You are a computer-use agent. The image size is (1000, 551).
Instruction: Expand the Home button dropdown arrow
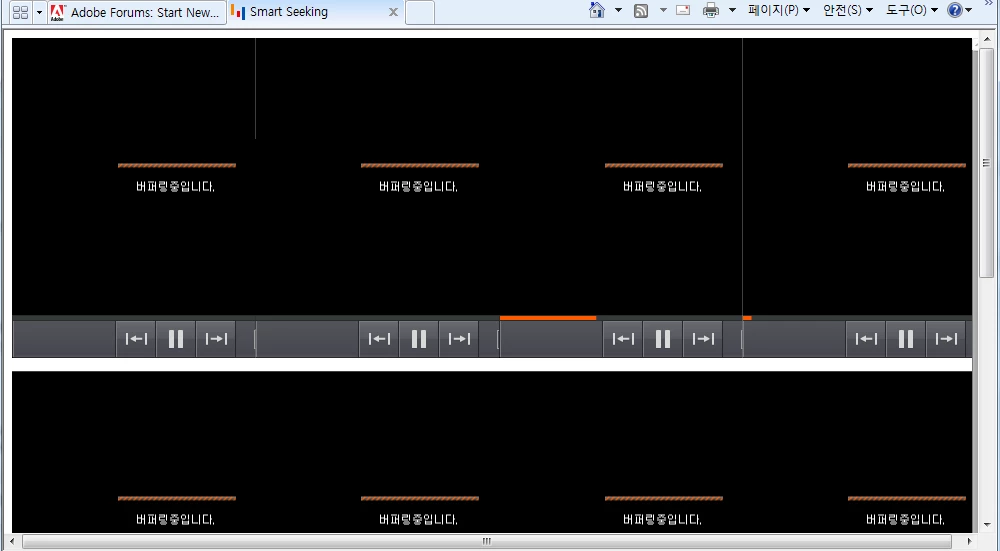click(618, 10)
